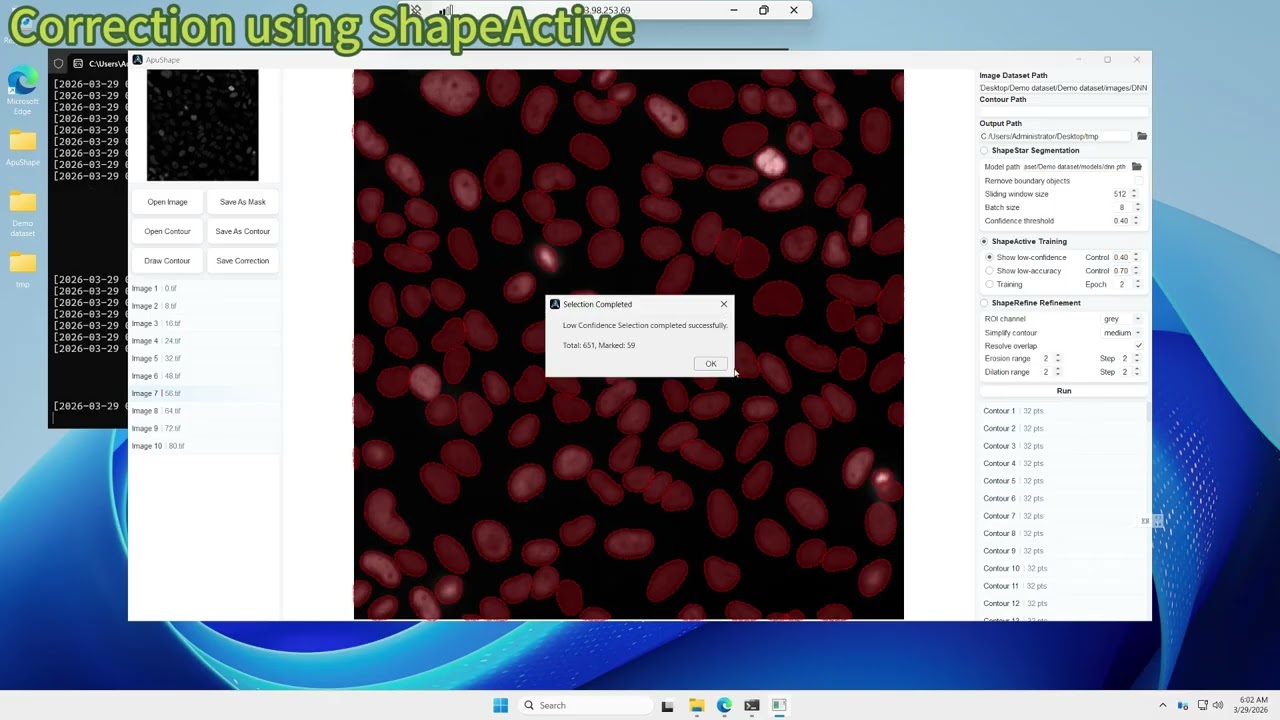
Task: Select Show low-confidence option
Action: 990,258
